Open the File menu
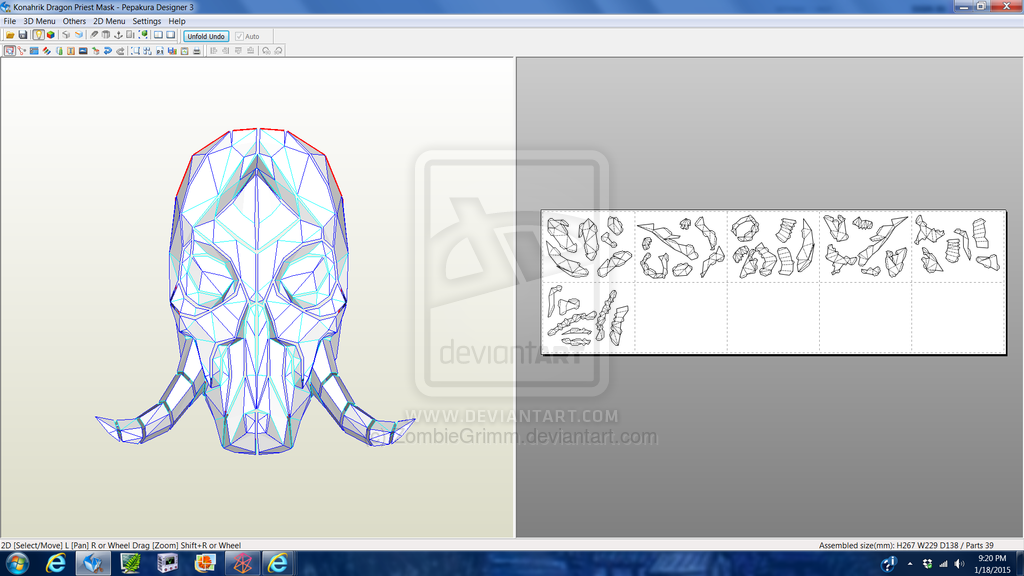The image size is (1024, 576). (10, 21)
